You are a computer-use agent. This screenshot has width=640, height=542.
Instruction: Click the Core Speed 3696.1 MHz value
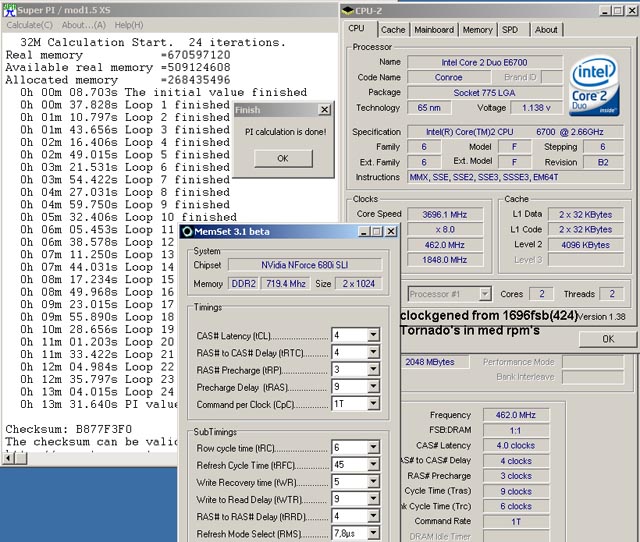(x=445, y=215)
